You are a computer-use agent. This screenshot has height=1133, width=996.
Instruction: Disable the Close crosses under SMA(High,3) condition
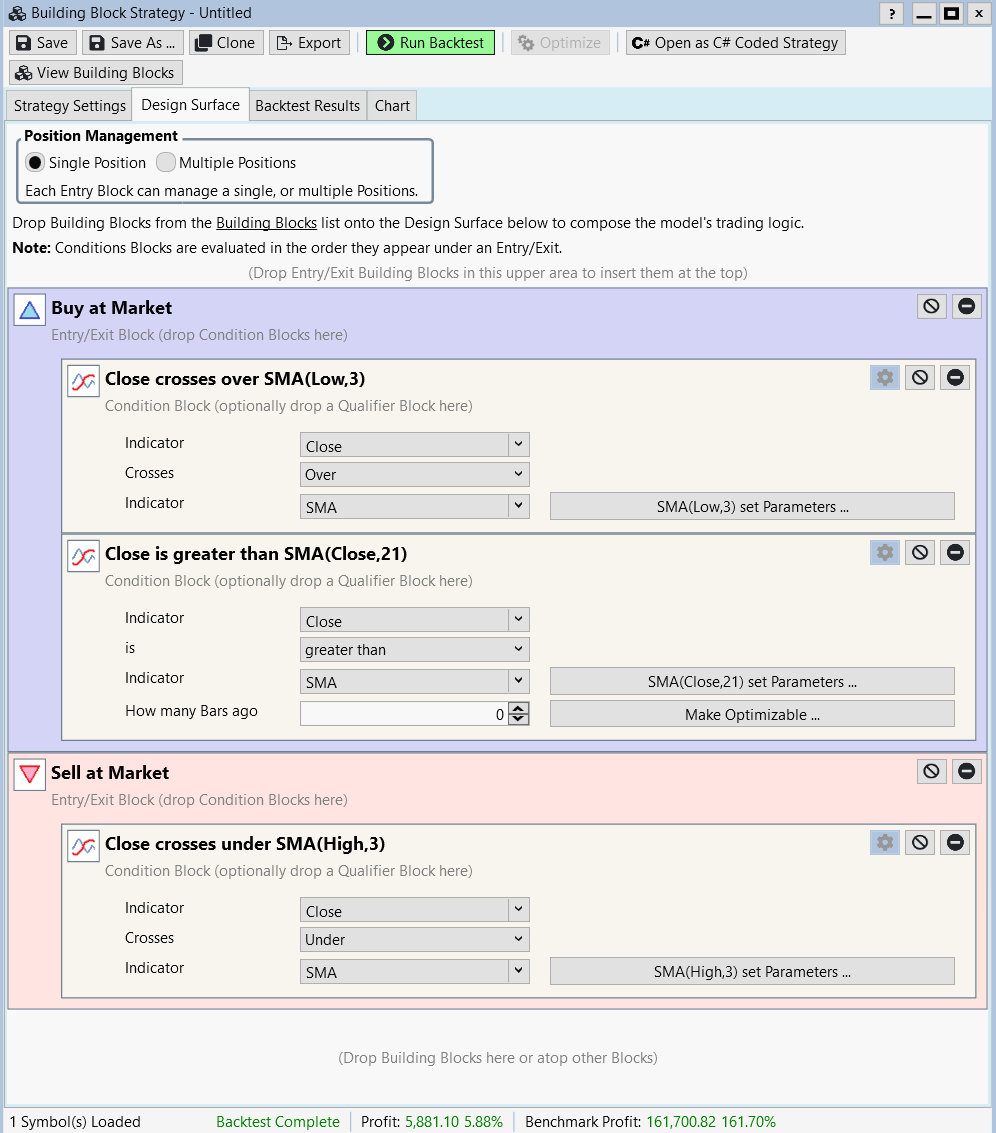tap(920, 843)
